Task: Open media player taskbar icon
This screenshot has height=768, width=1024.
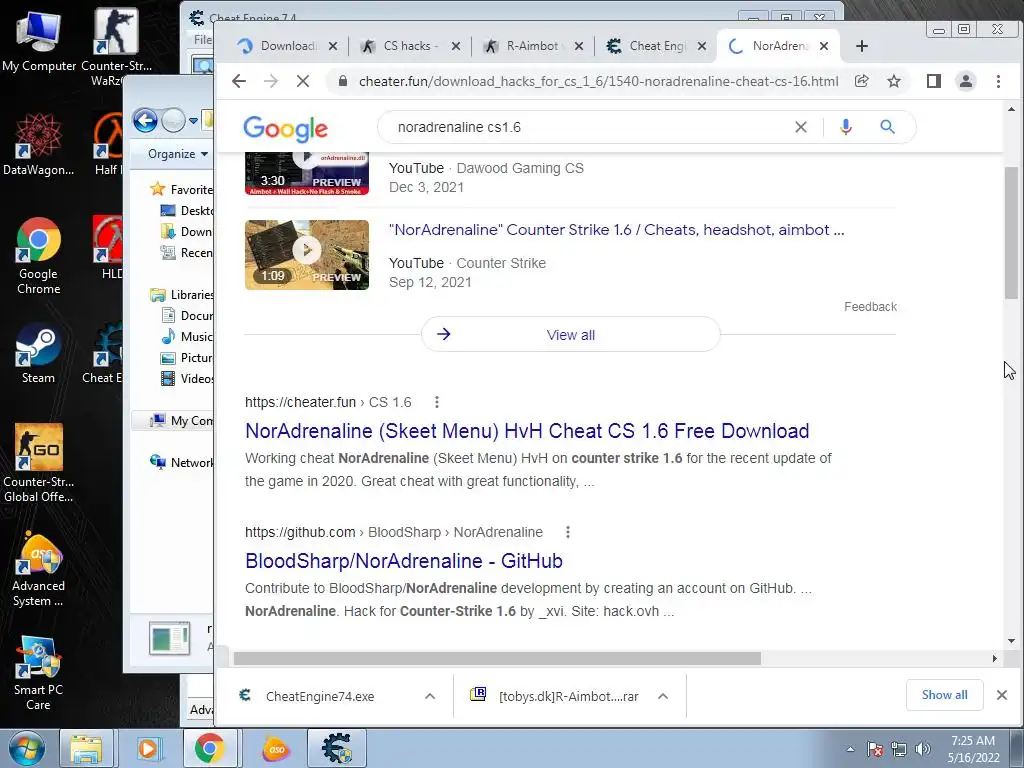Action: point(148,748)
